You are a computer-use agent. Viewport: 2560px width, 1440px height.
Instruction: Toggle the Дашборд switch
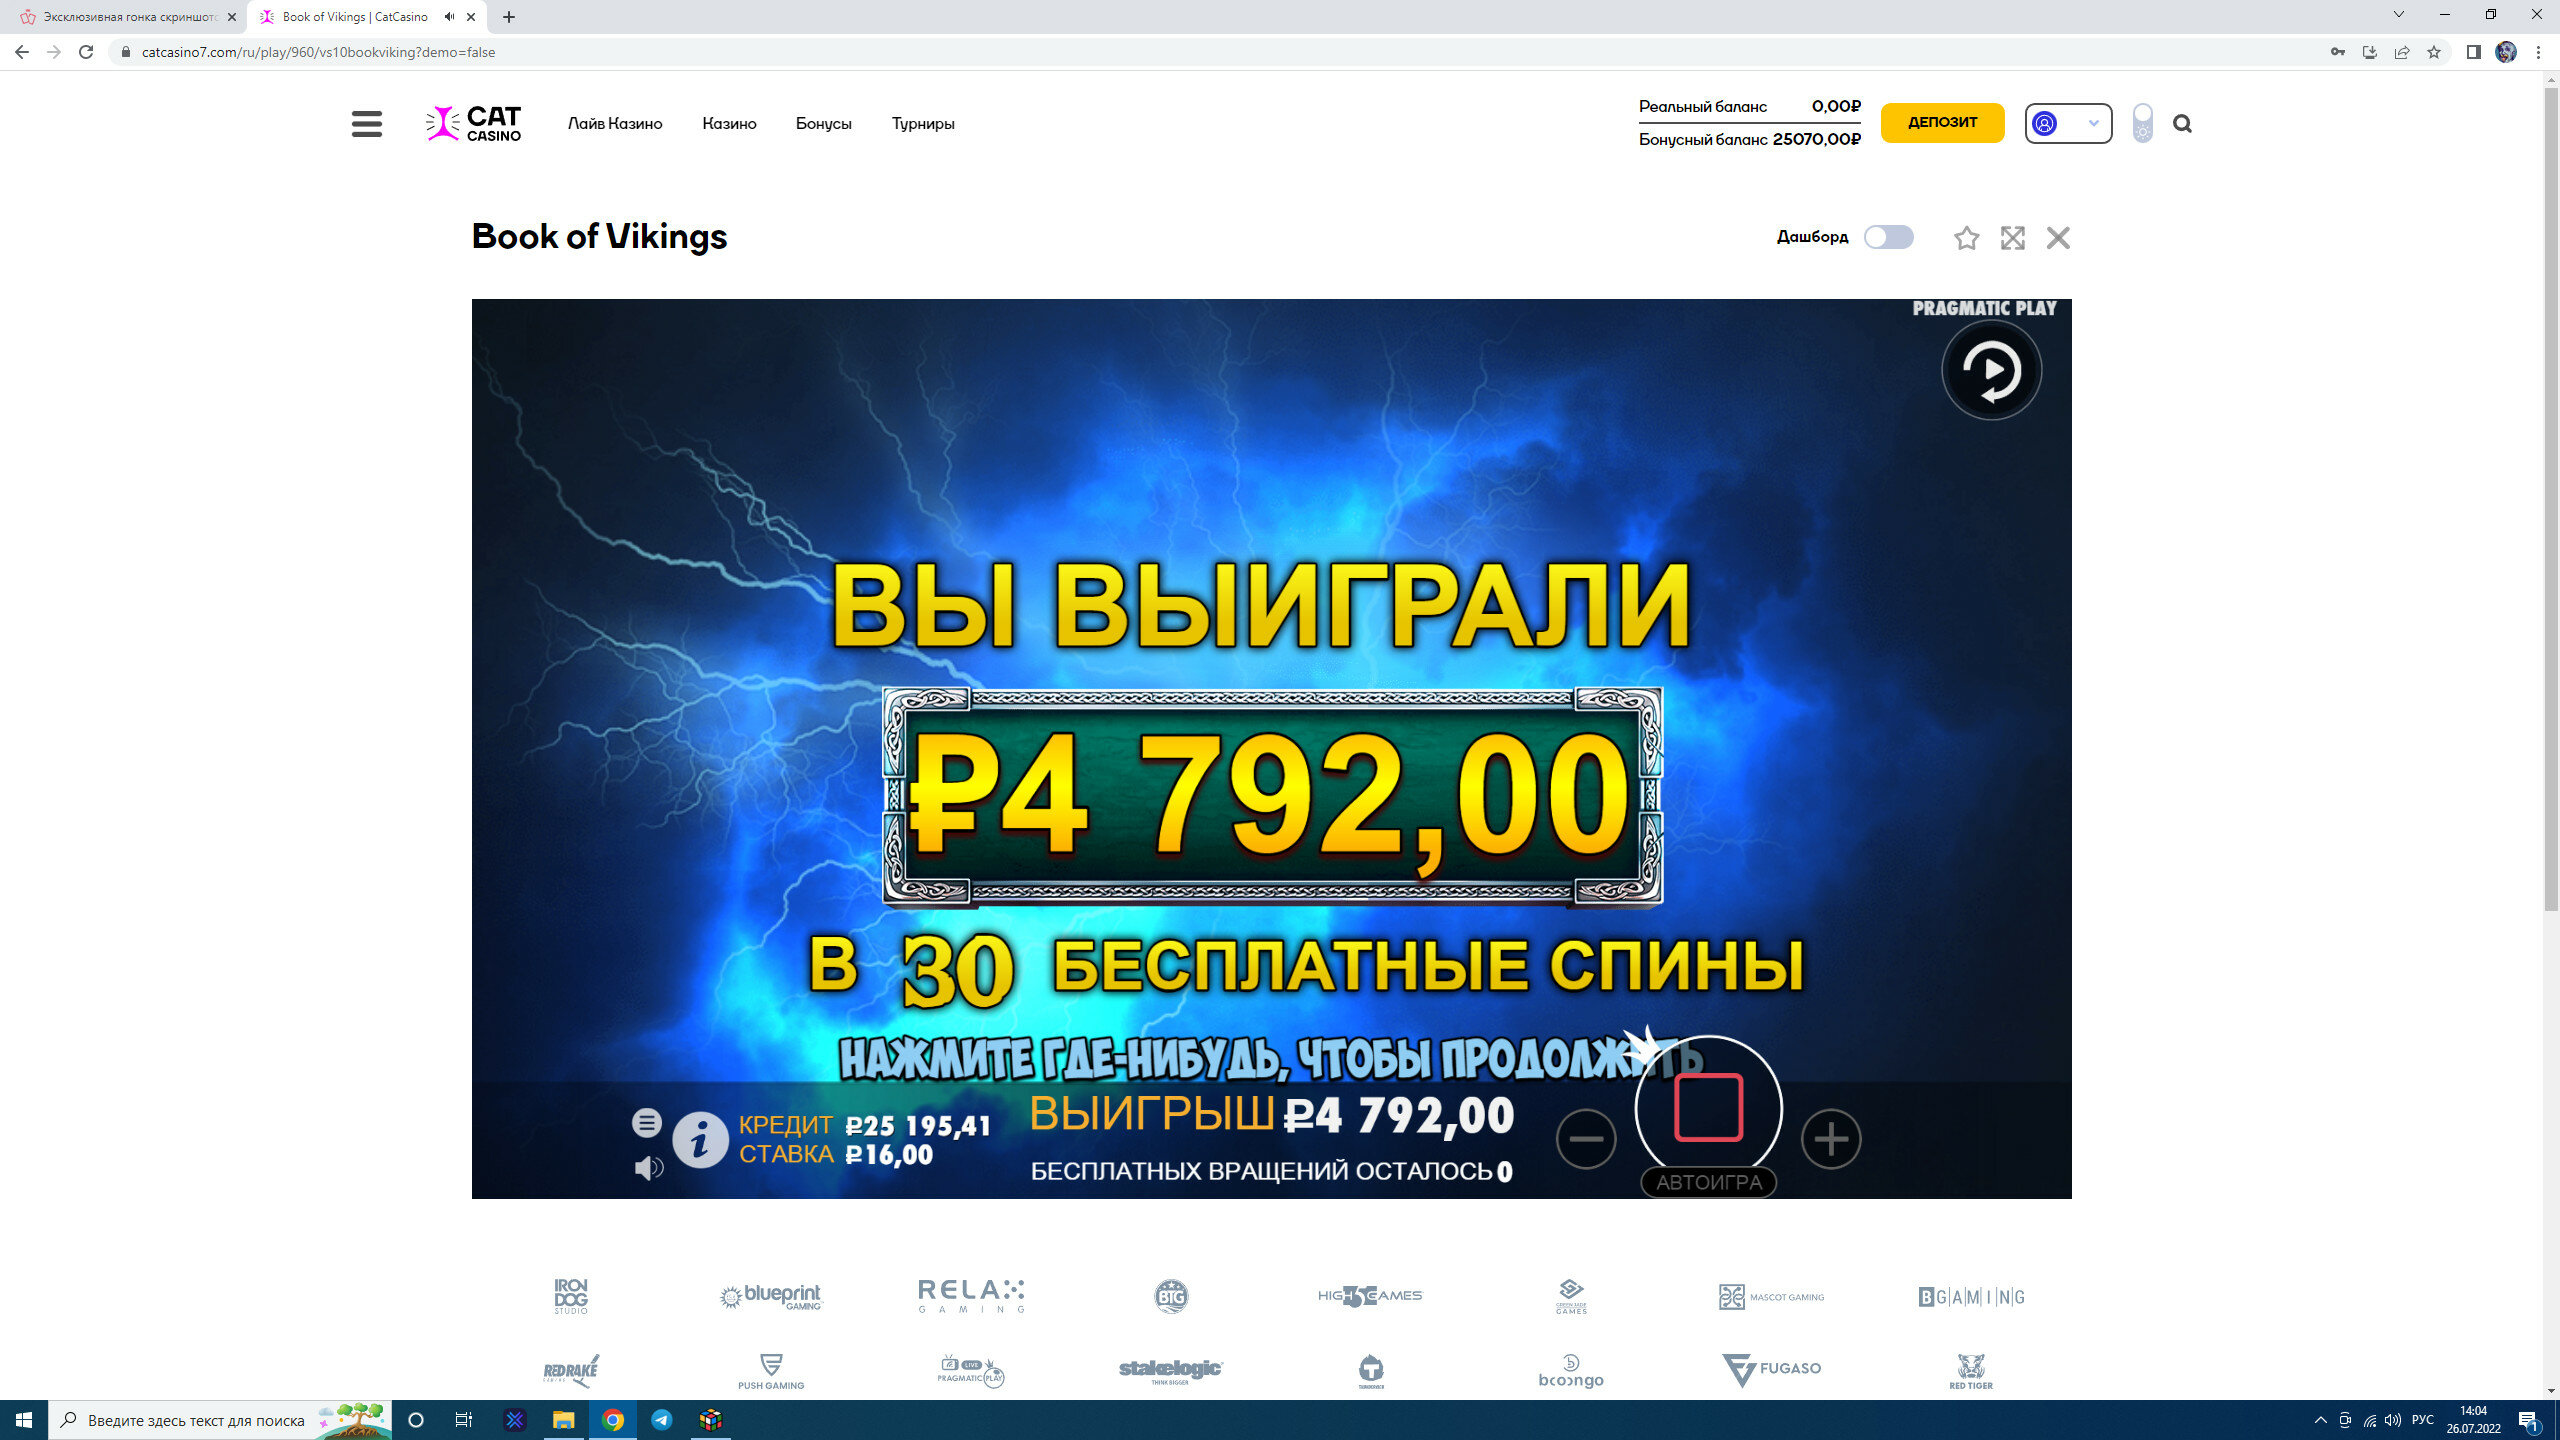tap(1889, 237)
